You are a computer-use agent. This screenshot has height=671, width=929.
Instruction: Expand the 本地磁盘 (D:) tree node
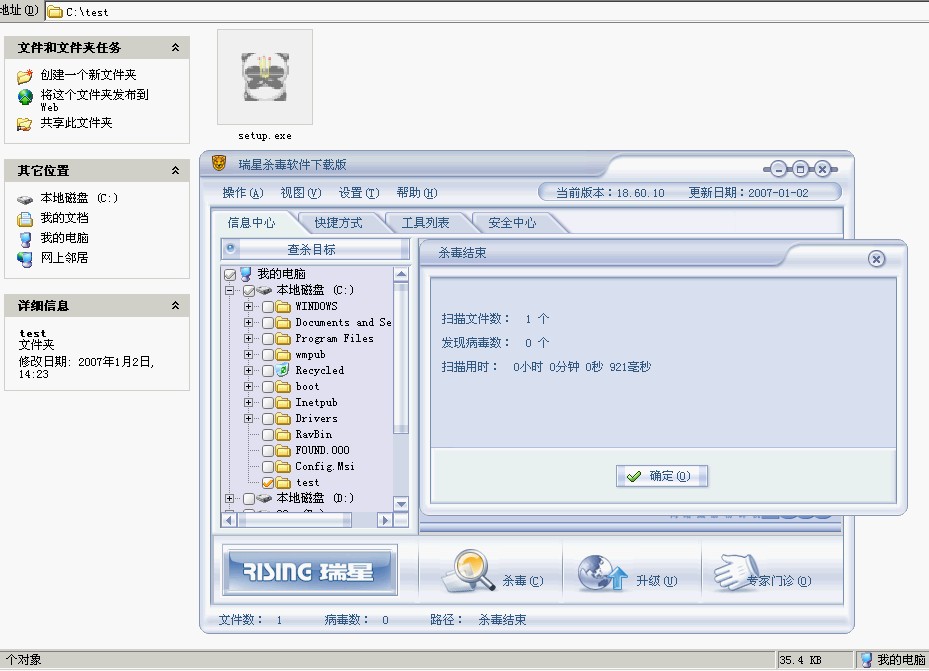click(230, 499)
